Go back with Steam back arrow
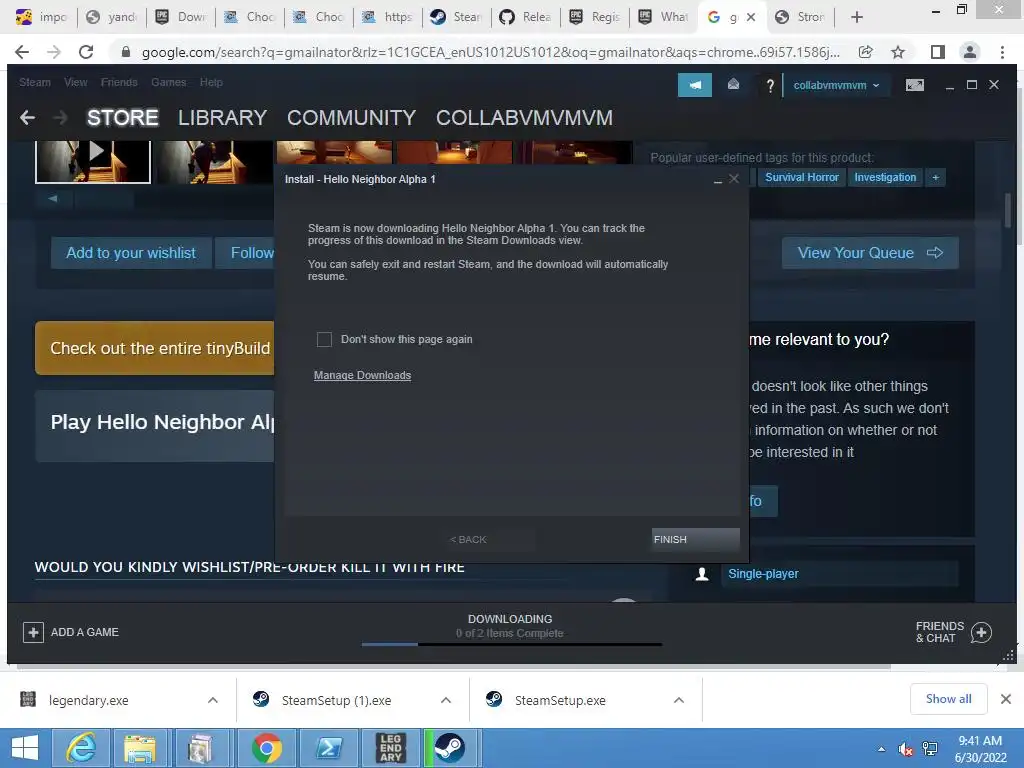 tap(27, 118)
